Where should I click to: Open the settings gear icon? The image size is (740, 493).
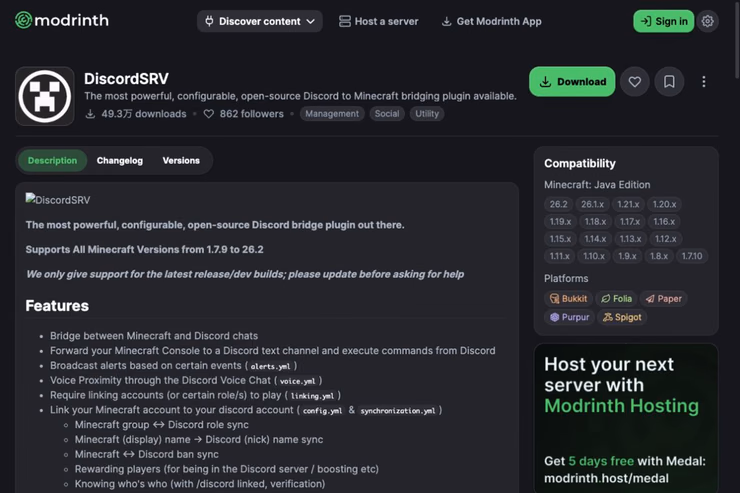pos(707,21)
